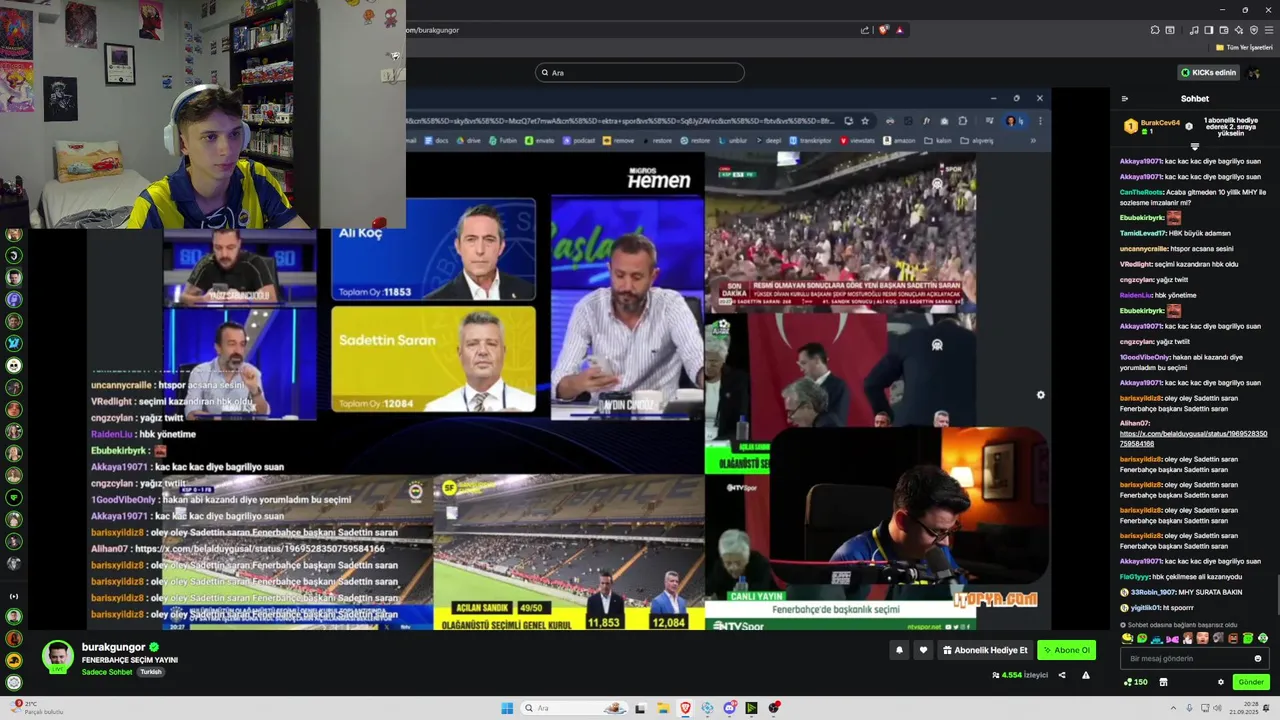
Task: Click the Ara search field on Kick
Action: tap(640, 72)
